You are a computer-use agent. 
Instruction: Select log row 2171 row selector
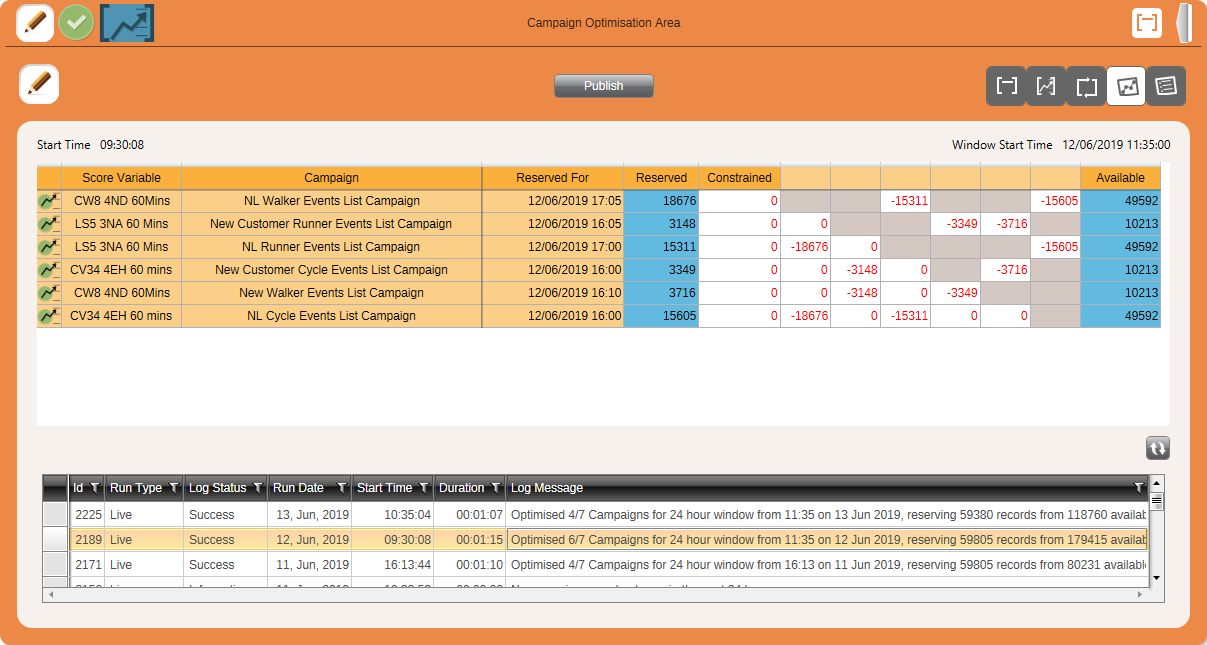[x=56, y=564]
